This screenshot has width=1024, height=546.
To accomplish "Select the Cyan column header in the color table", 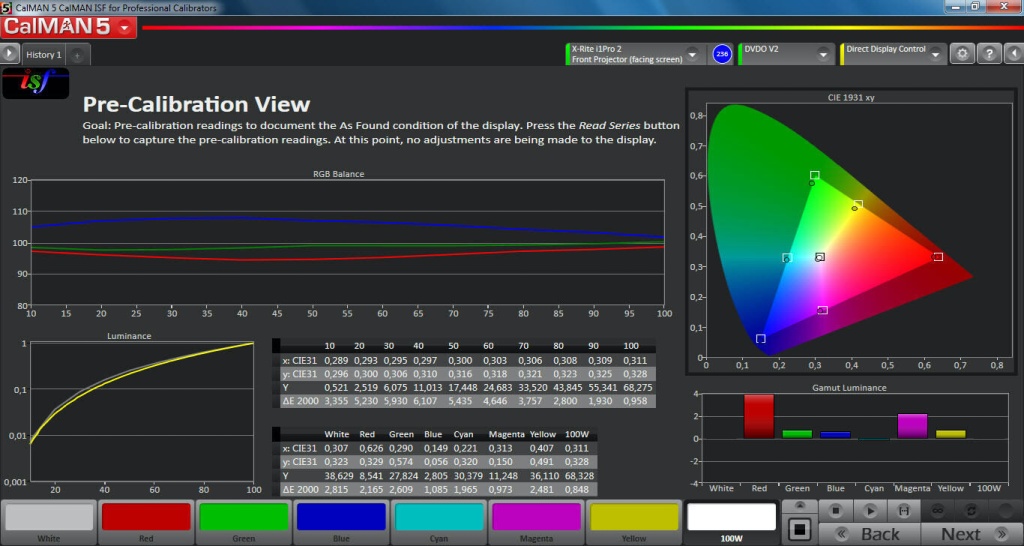I will coord(464,434).
